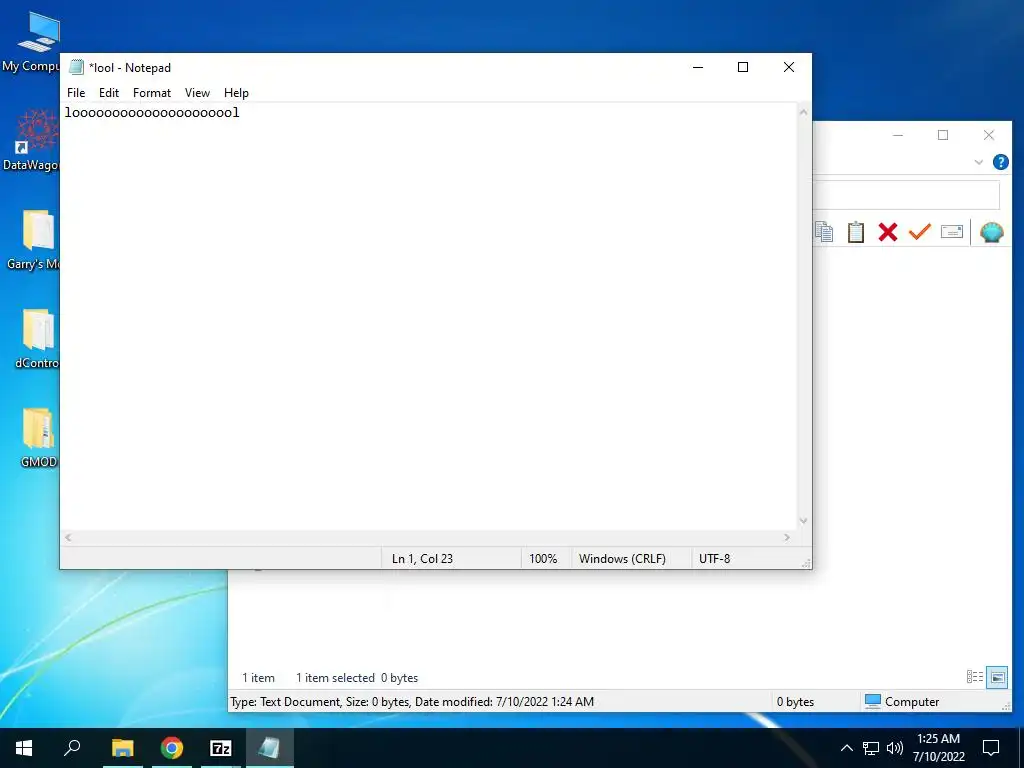The height and width of the screenshot is (768, 1024).
Task: Maximize the Explorer window behind Notepad
Action: click(x=943, y=135)
